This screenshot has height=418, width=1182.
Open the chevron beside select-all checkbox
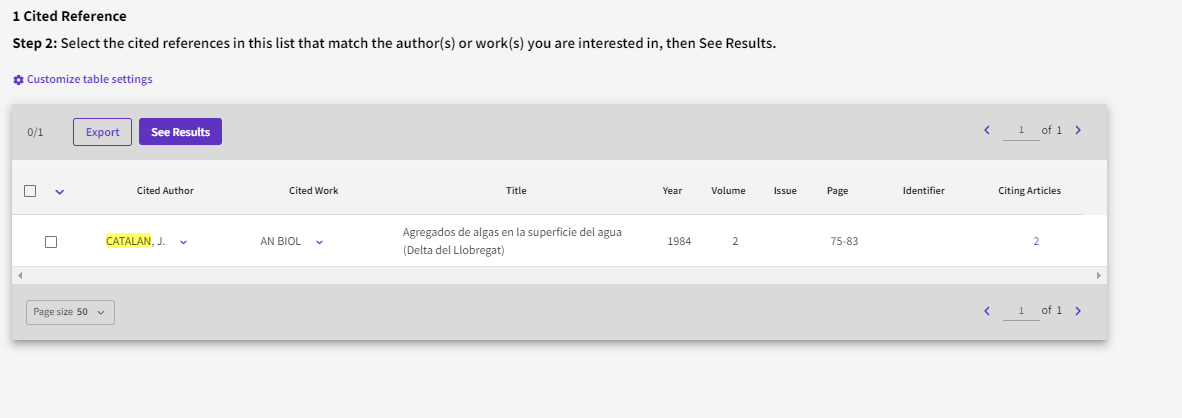pos(59,191)
